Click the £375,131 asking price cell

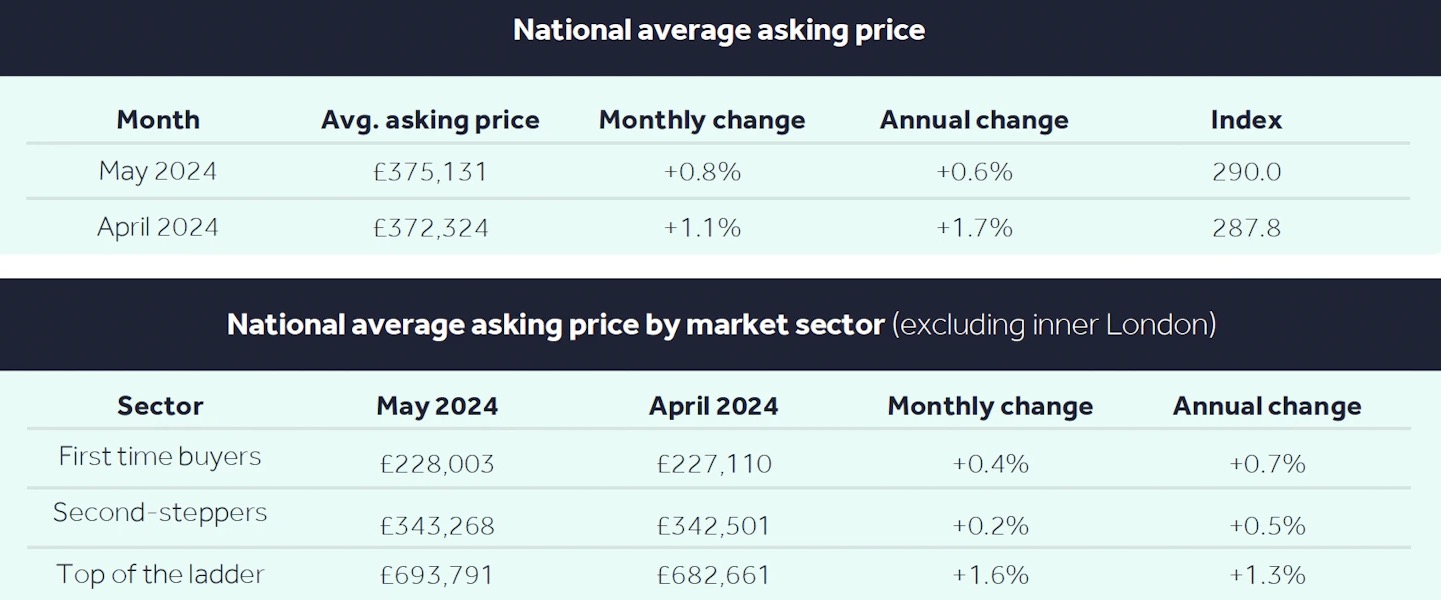point(430,172)
